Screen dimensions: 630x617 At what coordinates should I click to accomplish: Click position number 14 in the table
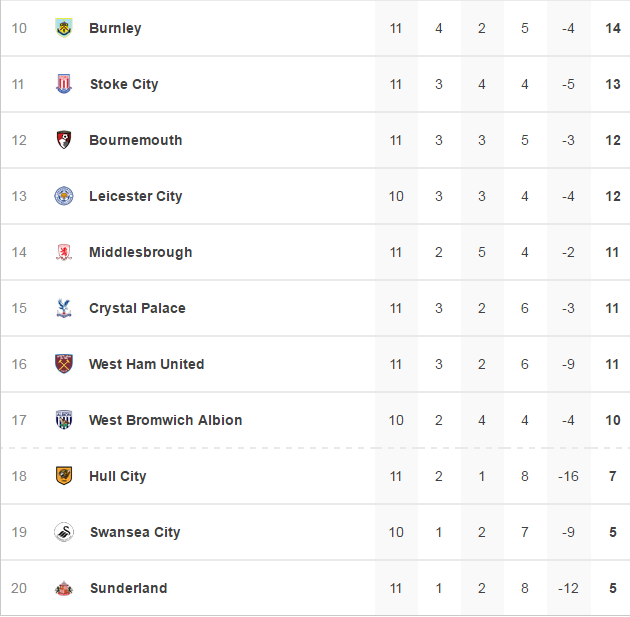19,252
